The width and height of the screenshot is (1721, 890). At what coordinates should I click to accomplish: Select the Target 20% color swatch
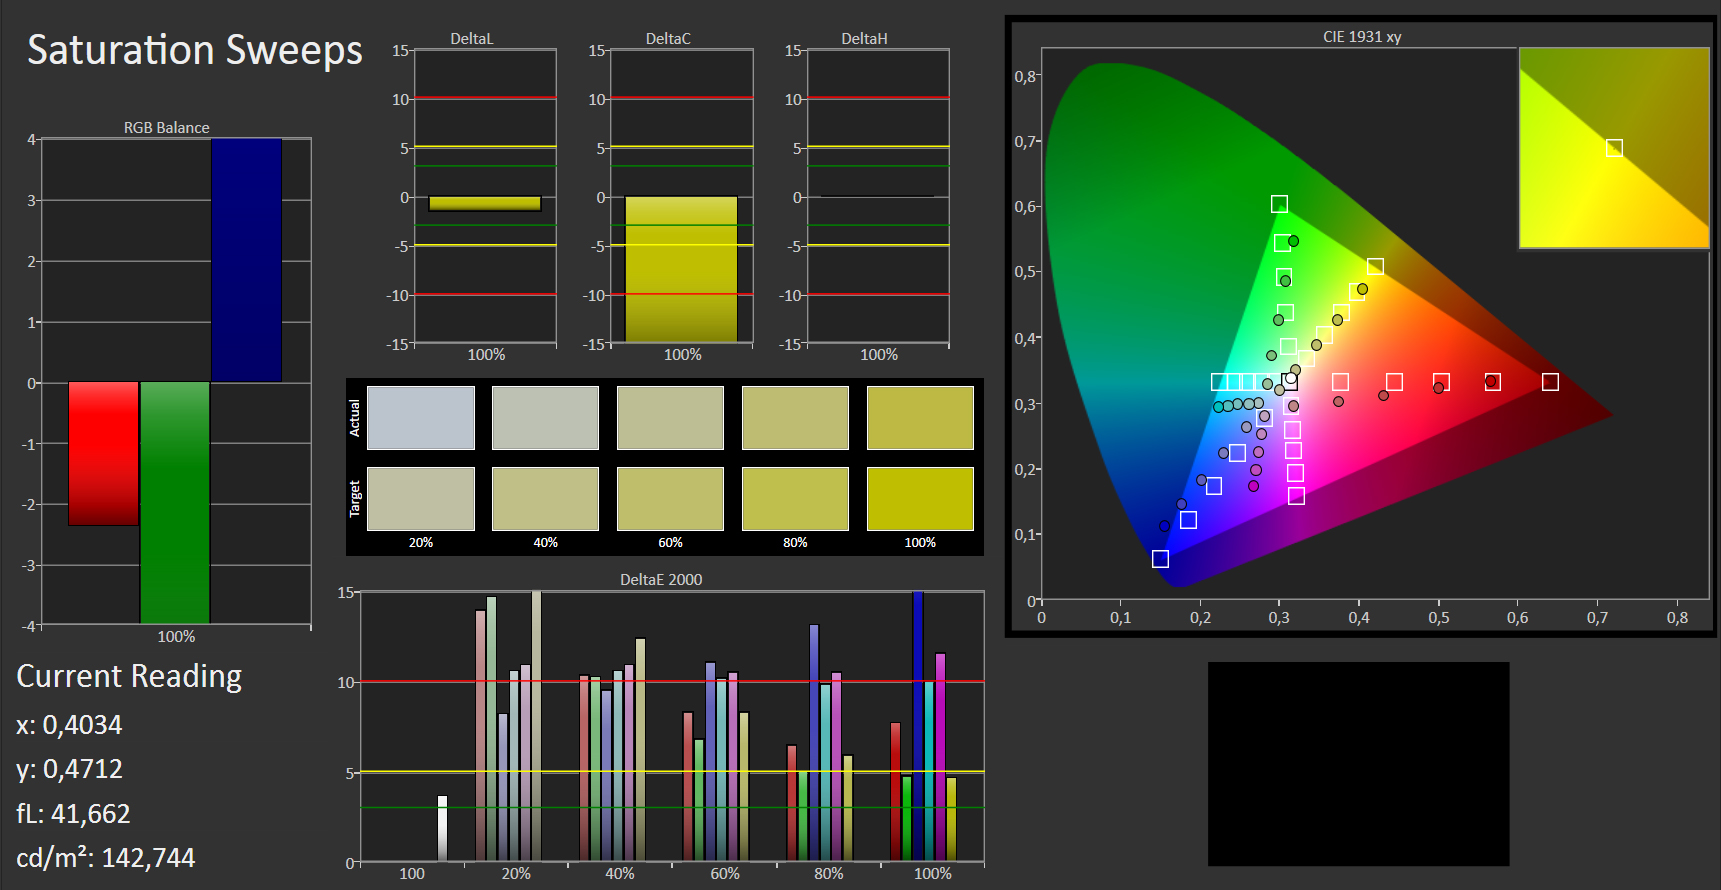[x=420, y=499]
